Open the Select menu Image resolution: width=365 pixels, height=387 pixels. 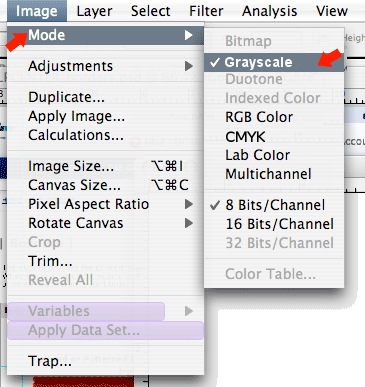click(151, 11)
